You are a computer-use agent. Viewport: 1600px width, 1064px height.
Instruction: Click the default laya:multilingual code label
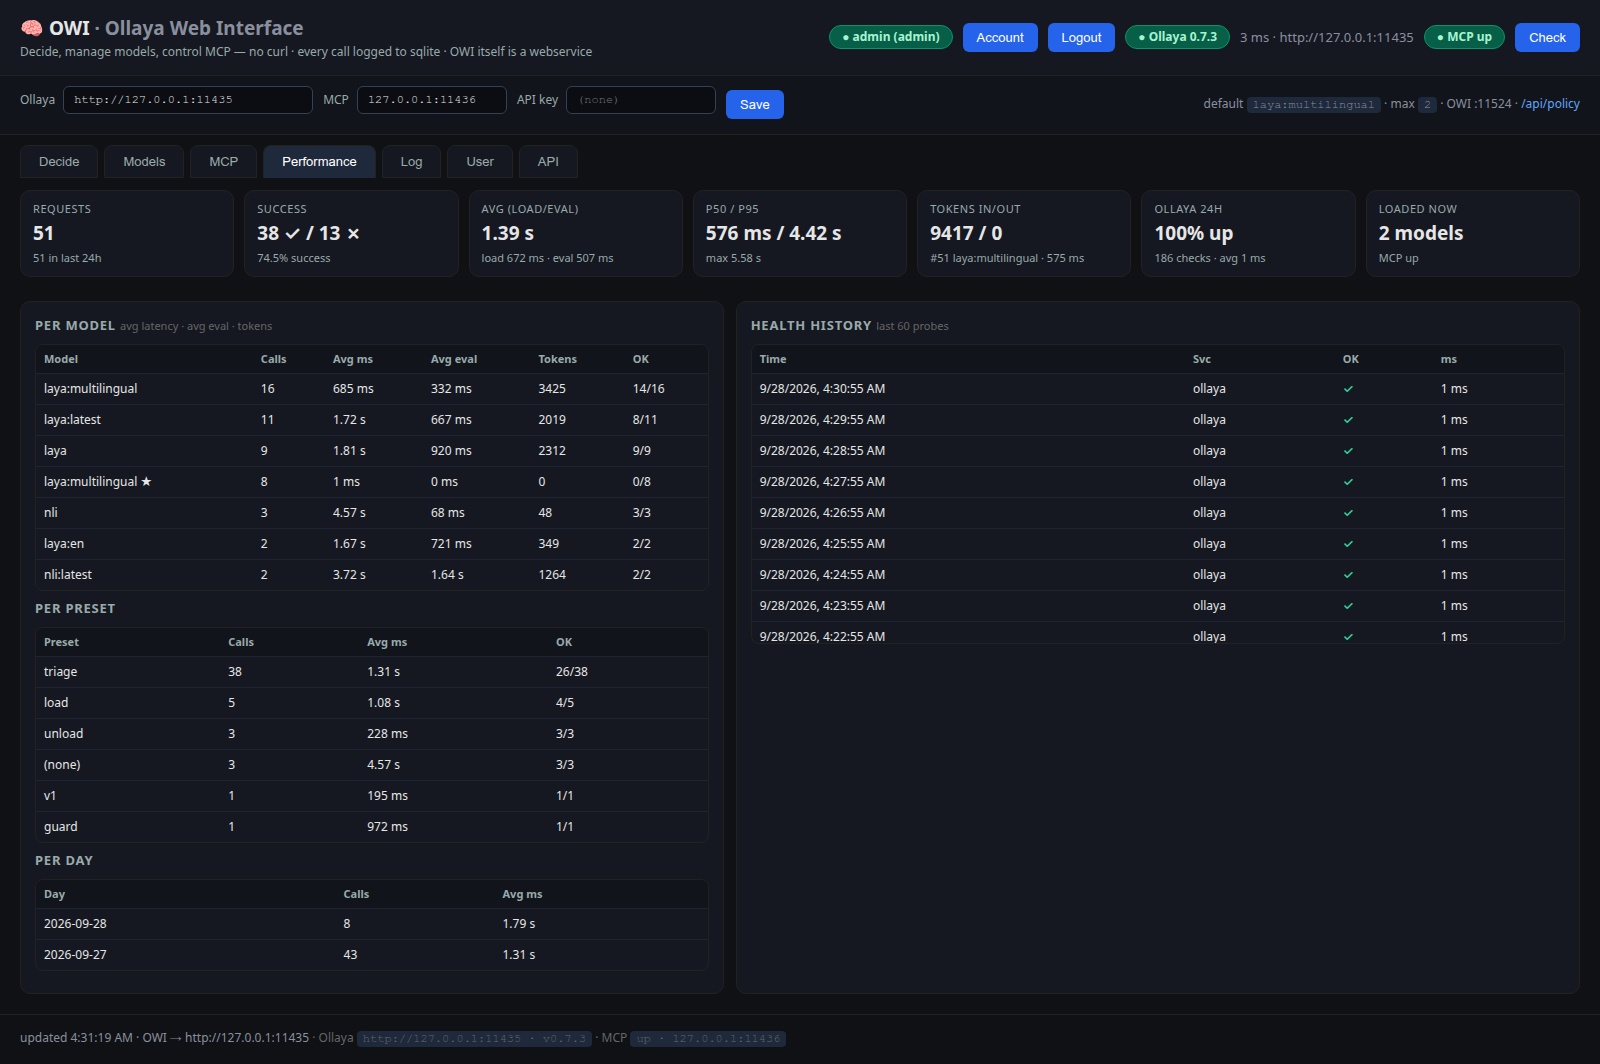pyautogui.click(x=1314, y=105)
